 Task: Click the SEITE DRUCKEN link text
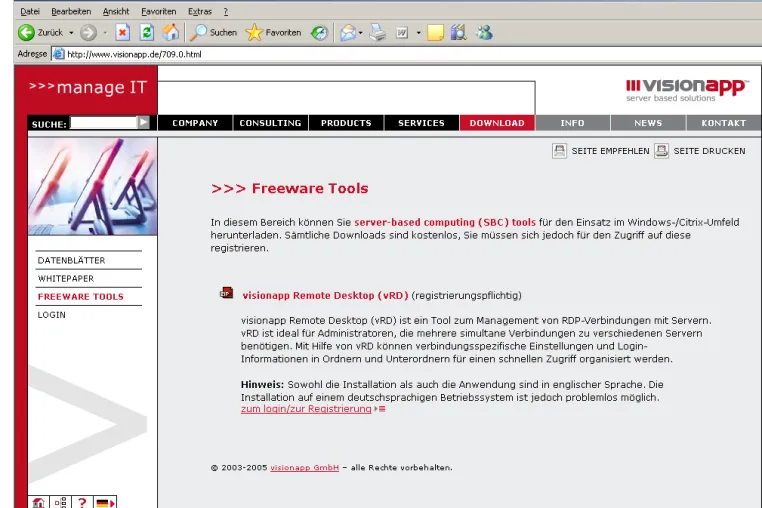[710, 151]
